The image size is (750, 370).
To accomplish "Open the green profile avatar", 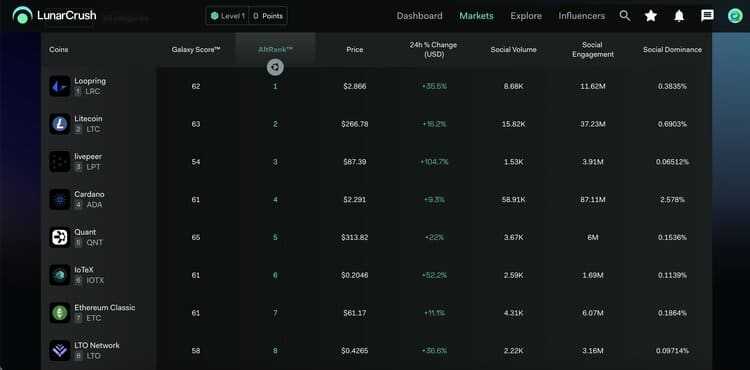I will pos(735,16).
